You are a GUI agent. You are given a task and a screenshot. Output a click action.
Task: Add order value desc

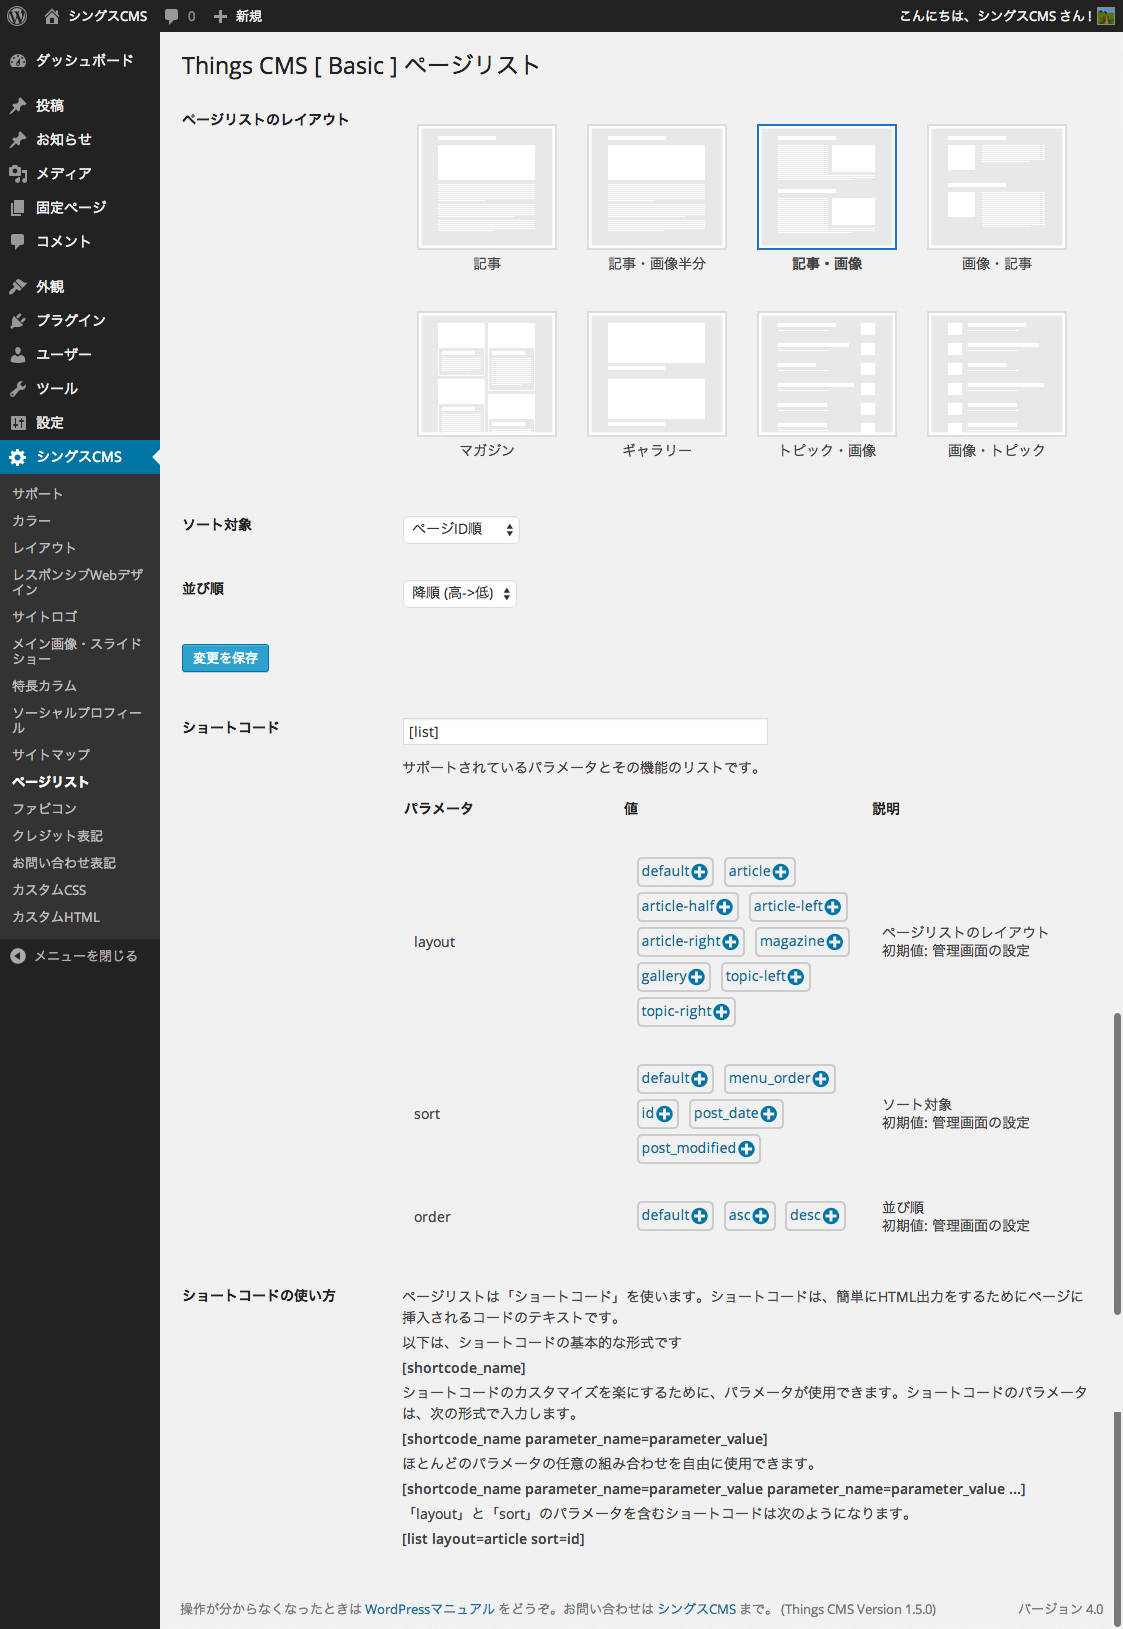point(815,1216)
